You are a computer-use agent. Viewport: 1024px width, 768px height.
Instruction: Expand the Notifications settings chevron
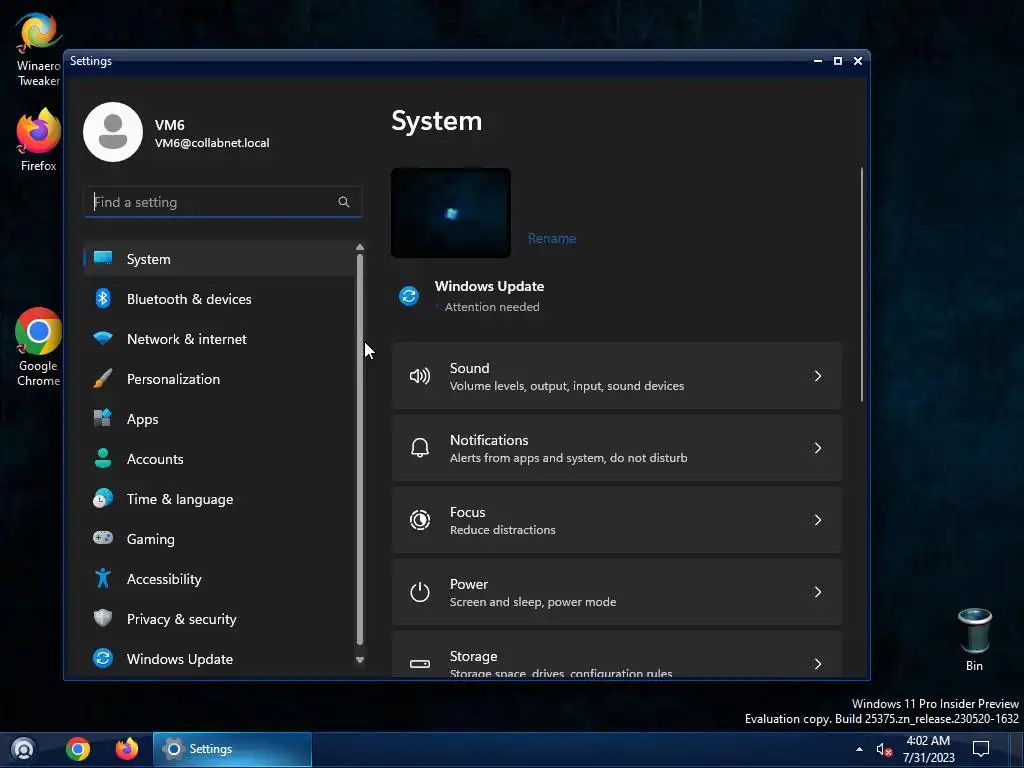click(818, 447)
